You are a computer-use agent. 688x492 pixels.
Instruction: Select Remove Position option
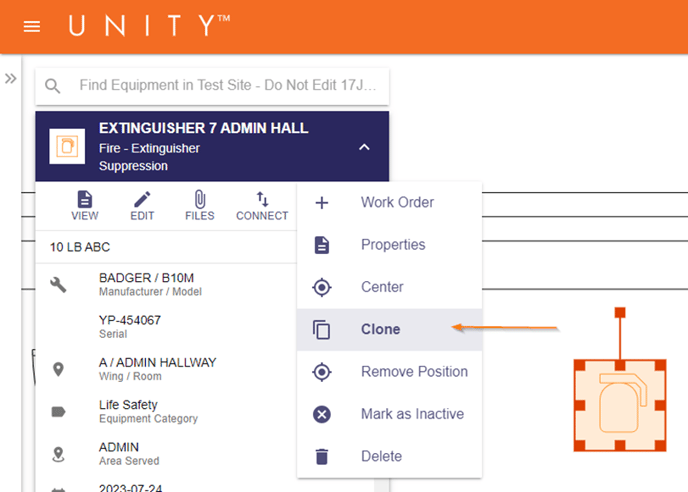(390, 372)
